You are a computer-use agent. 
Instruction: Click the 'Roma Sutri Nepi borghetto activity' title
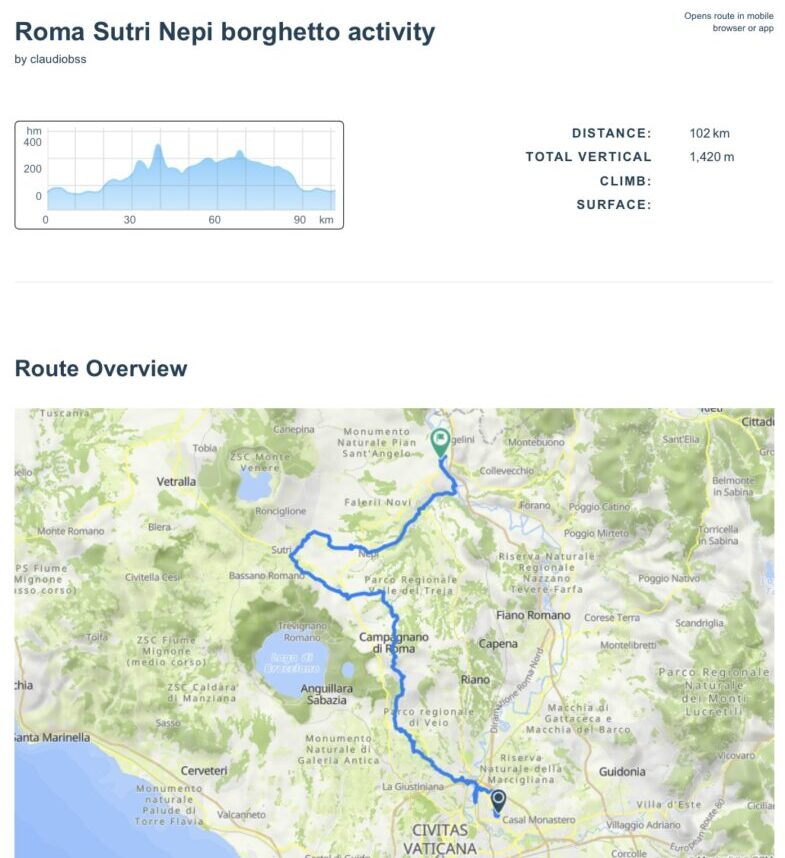(225, 32)
